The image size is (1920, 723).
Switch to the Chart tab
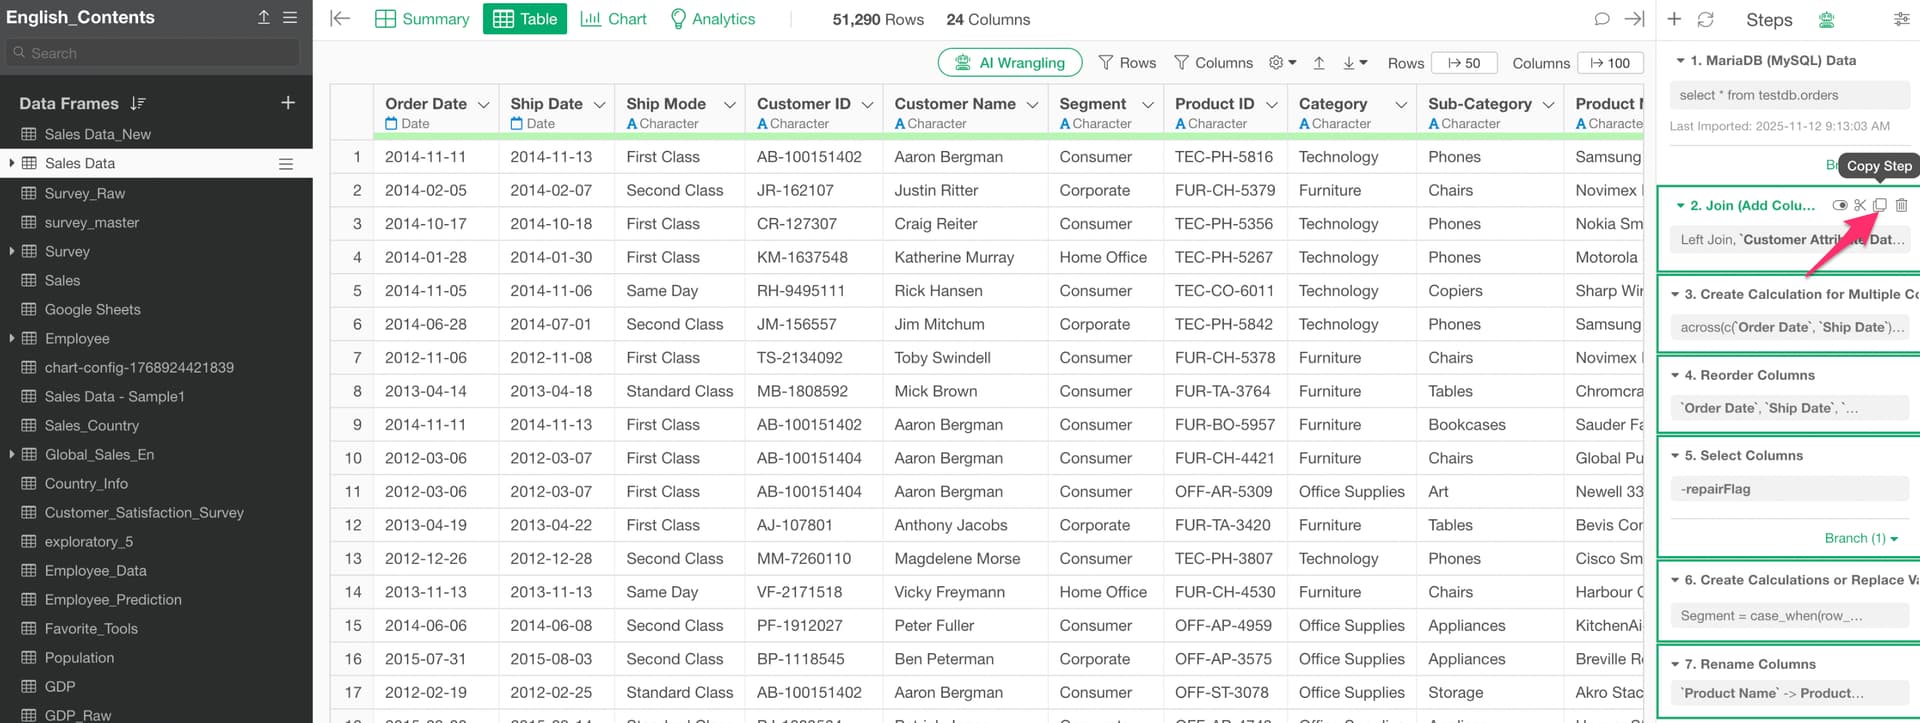tap(614, 19)
